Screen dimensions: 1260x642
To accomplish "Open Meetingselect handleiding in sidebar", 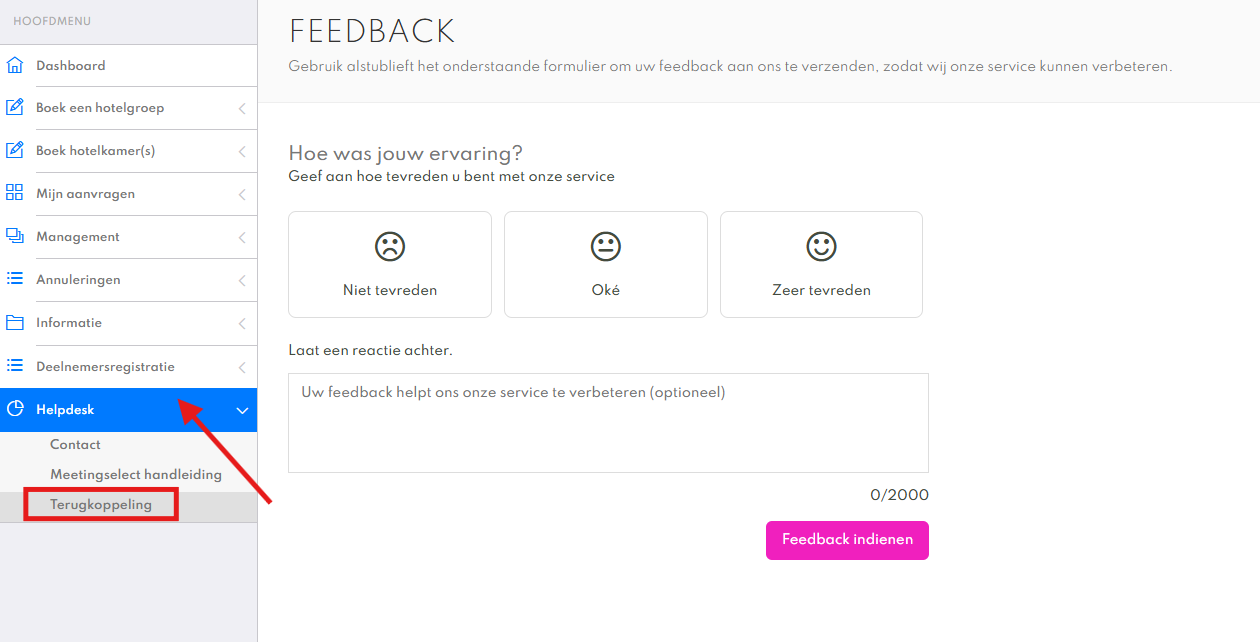I will pos(136,474).
